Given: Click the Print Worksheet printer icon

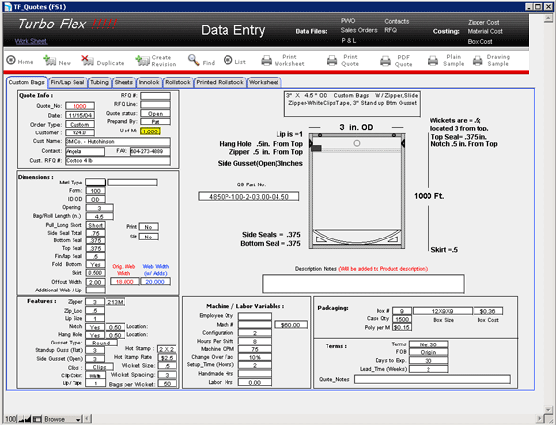Looking at the screenshot, I should click(x=267, y=61).
